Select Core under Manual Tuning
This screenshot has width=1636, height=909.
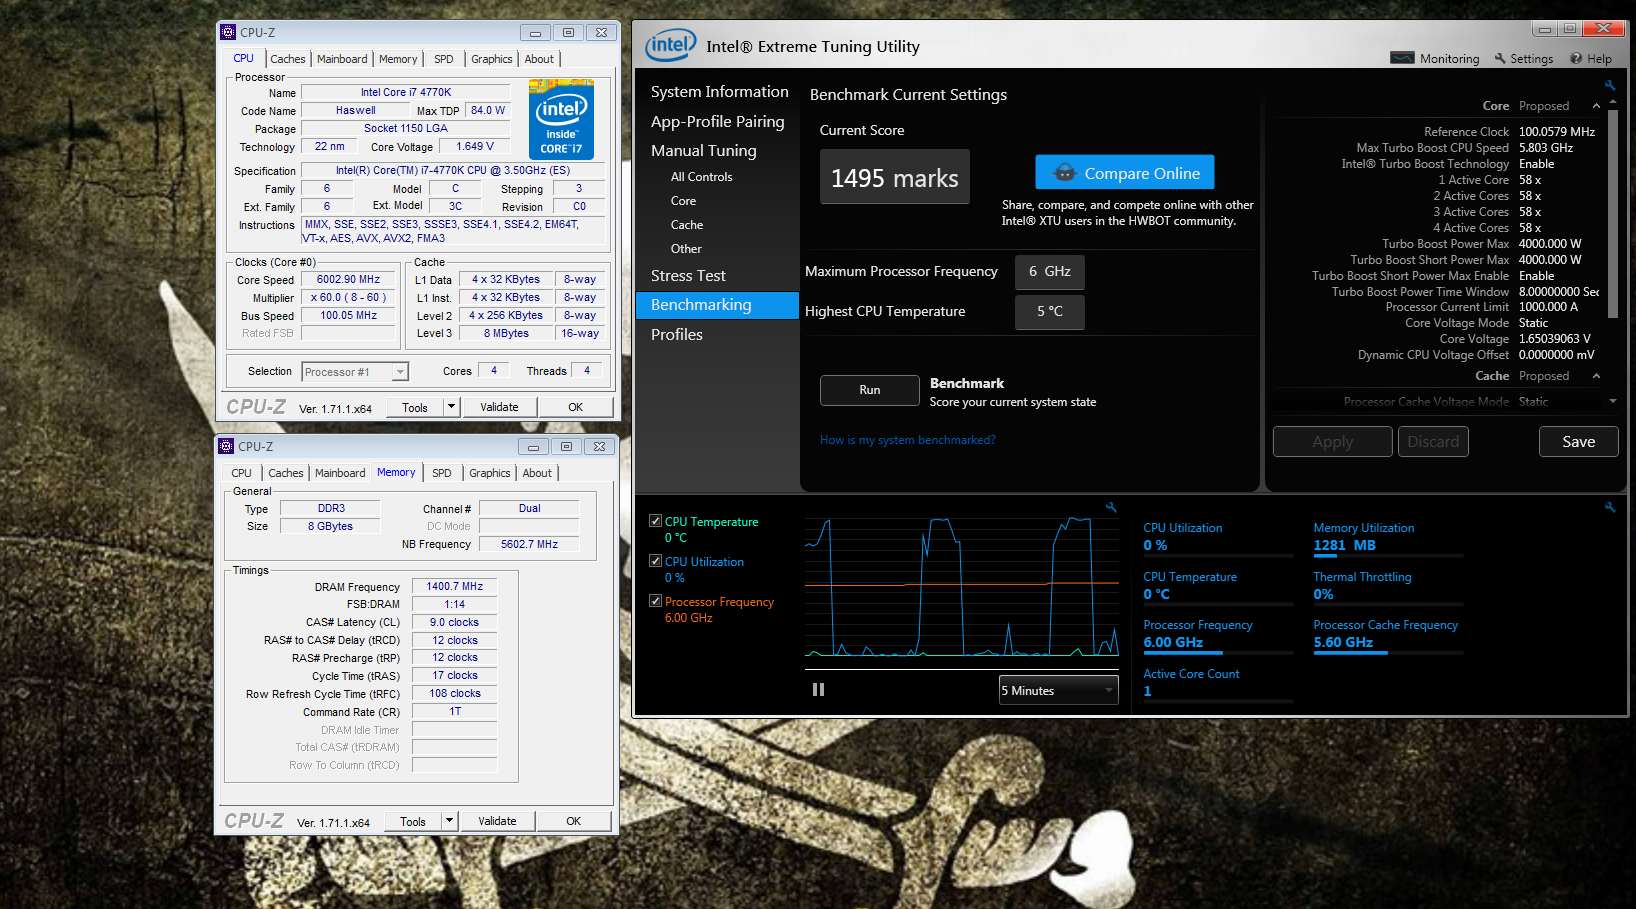click(683, 201)
